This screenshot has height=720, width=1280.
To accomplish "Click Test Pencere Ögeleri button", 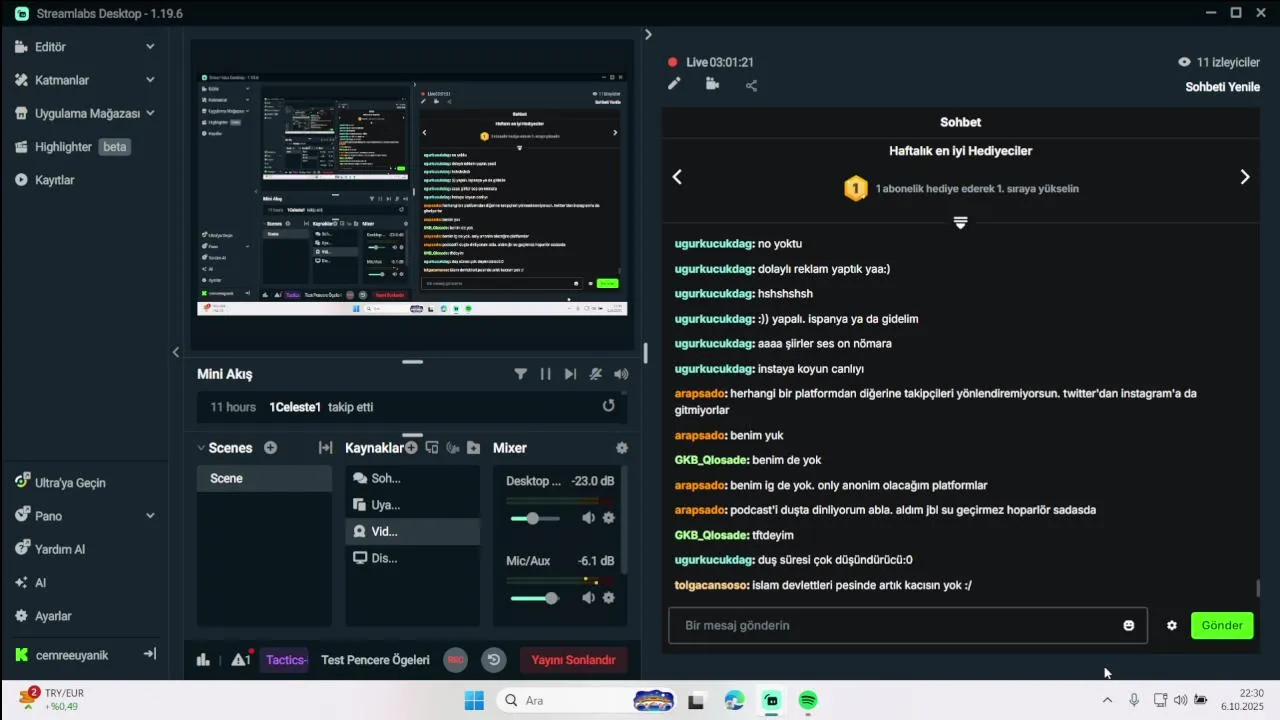I will coord(375,660).
